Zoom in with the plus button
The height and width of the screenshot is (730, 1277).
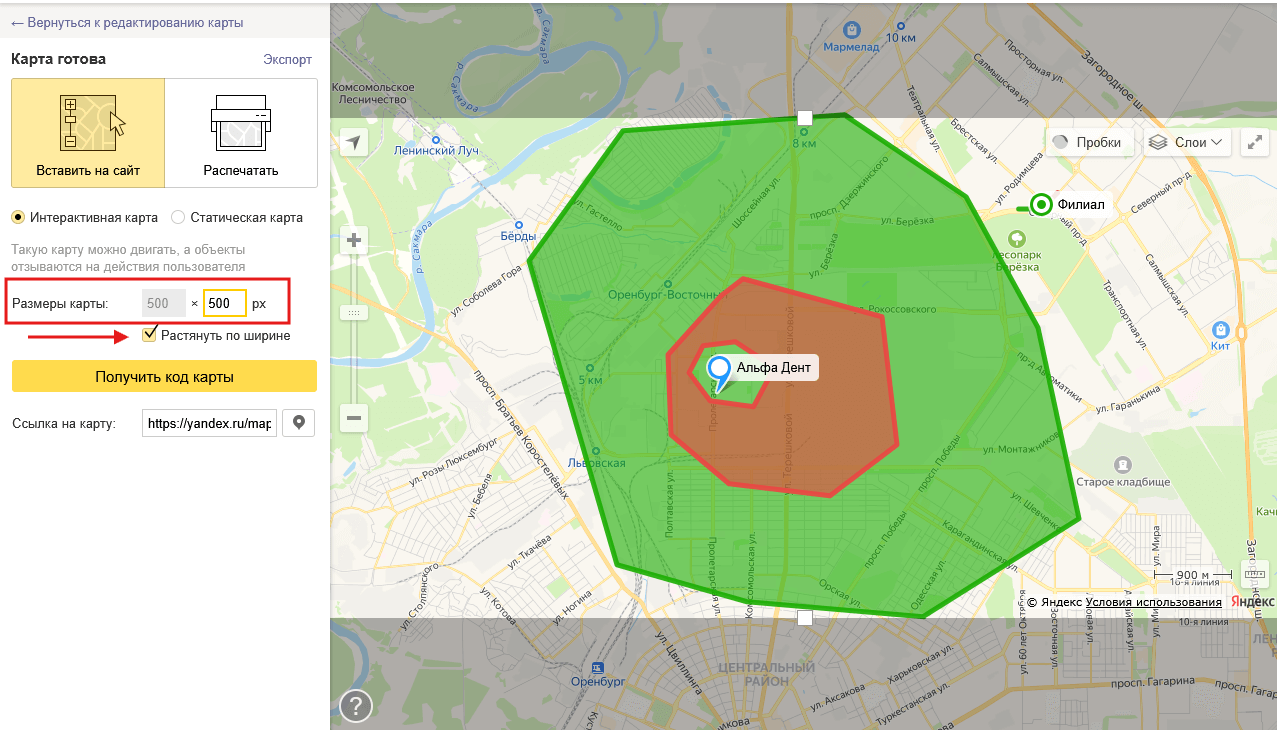tap(354, 240)
